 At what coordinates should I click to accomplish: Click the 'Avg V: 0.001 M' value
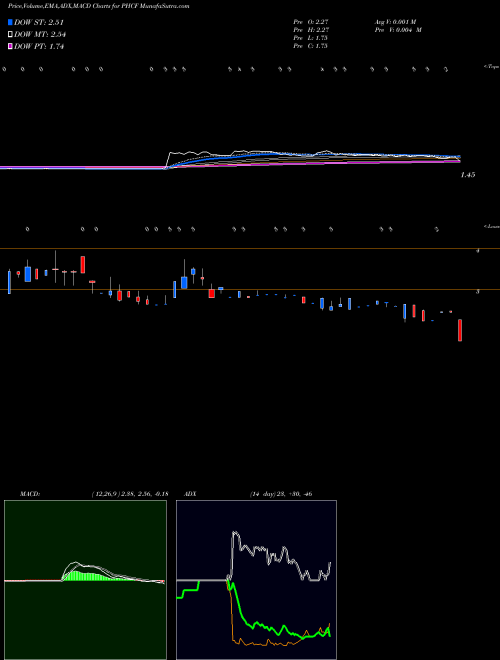point(396,22)
